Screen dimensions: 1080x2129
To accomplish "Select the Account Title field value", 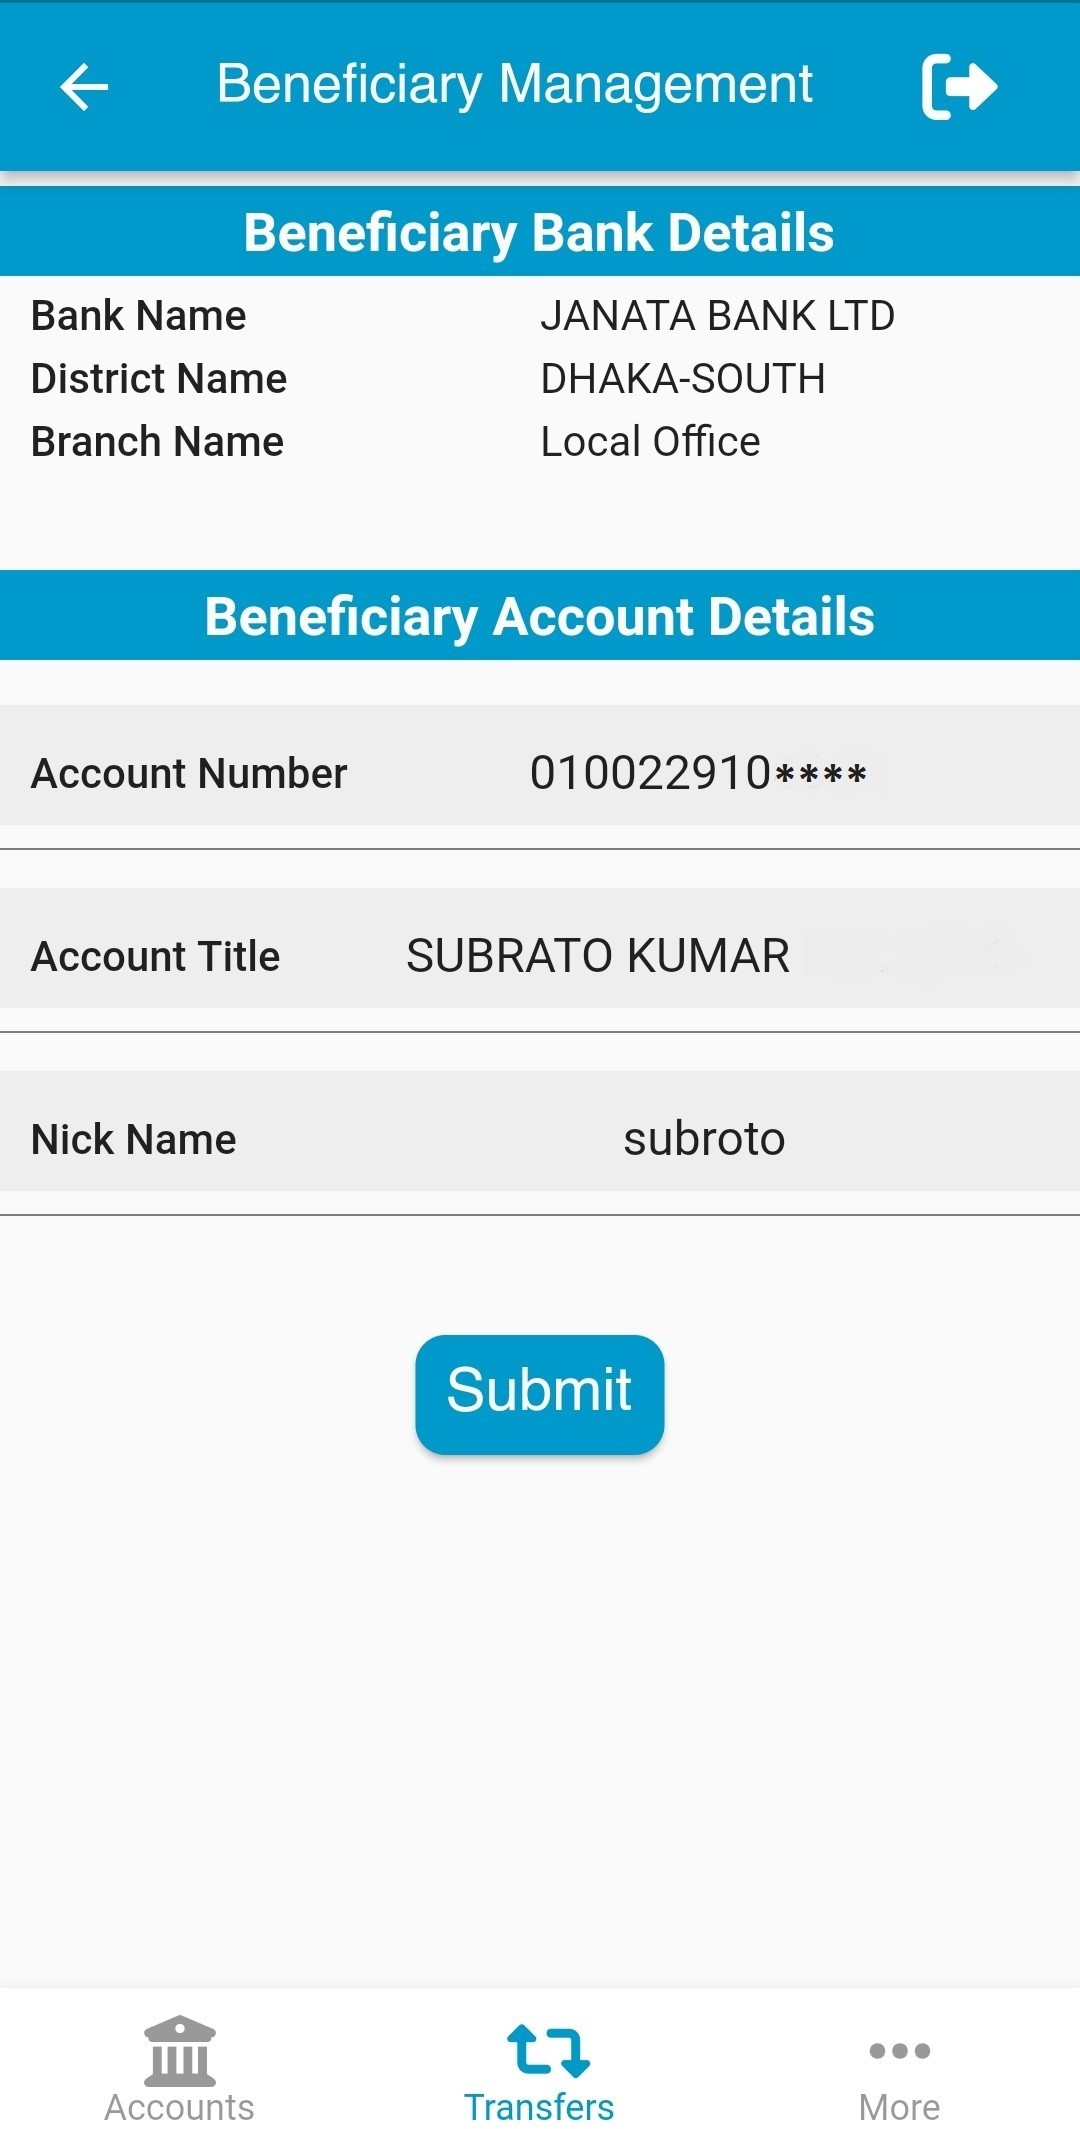I will [x=598, y=956].
